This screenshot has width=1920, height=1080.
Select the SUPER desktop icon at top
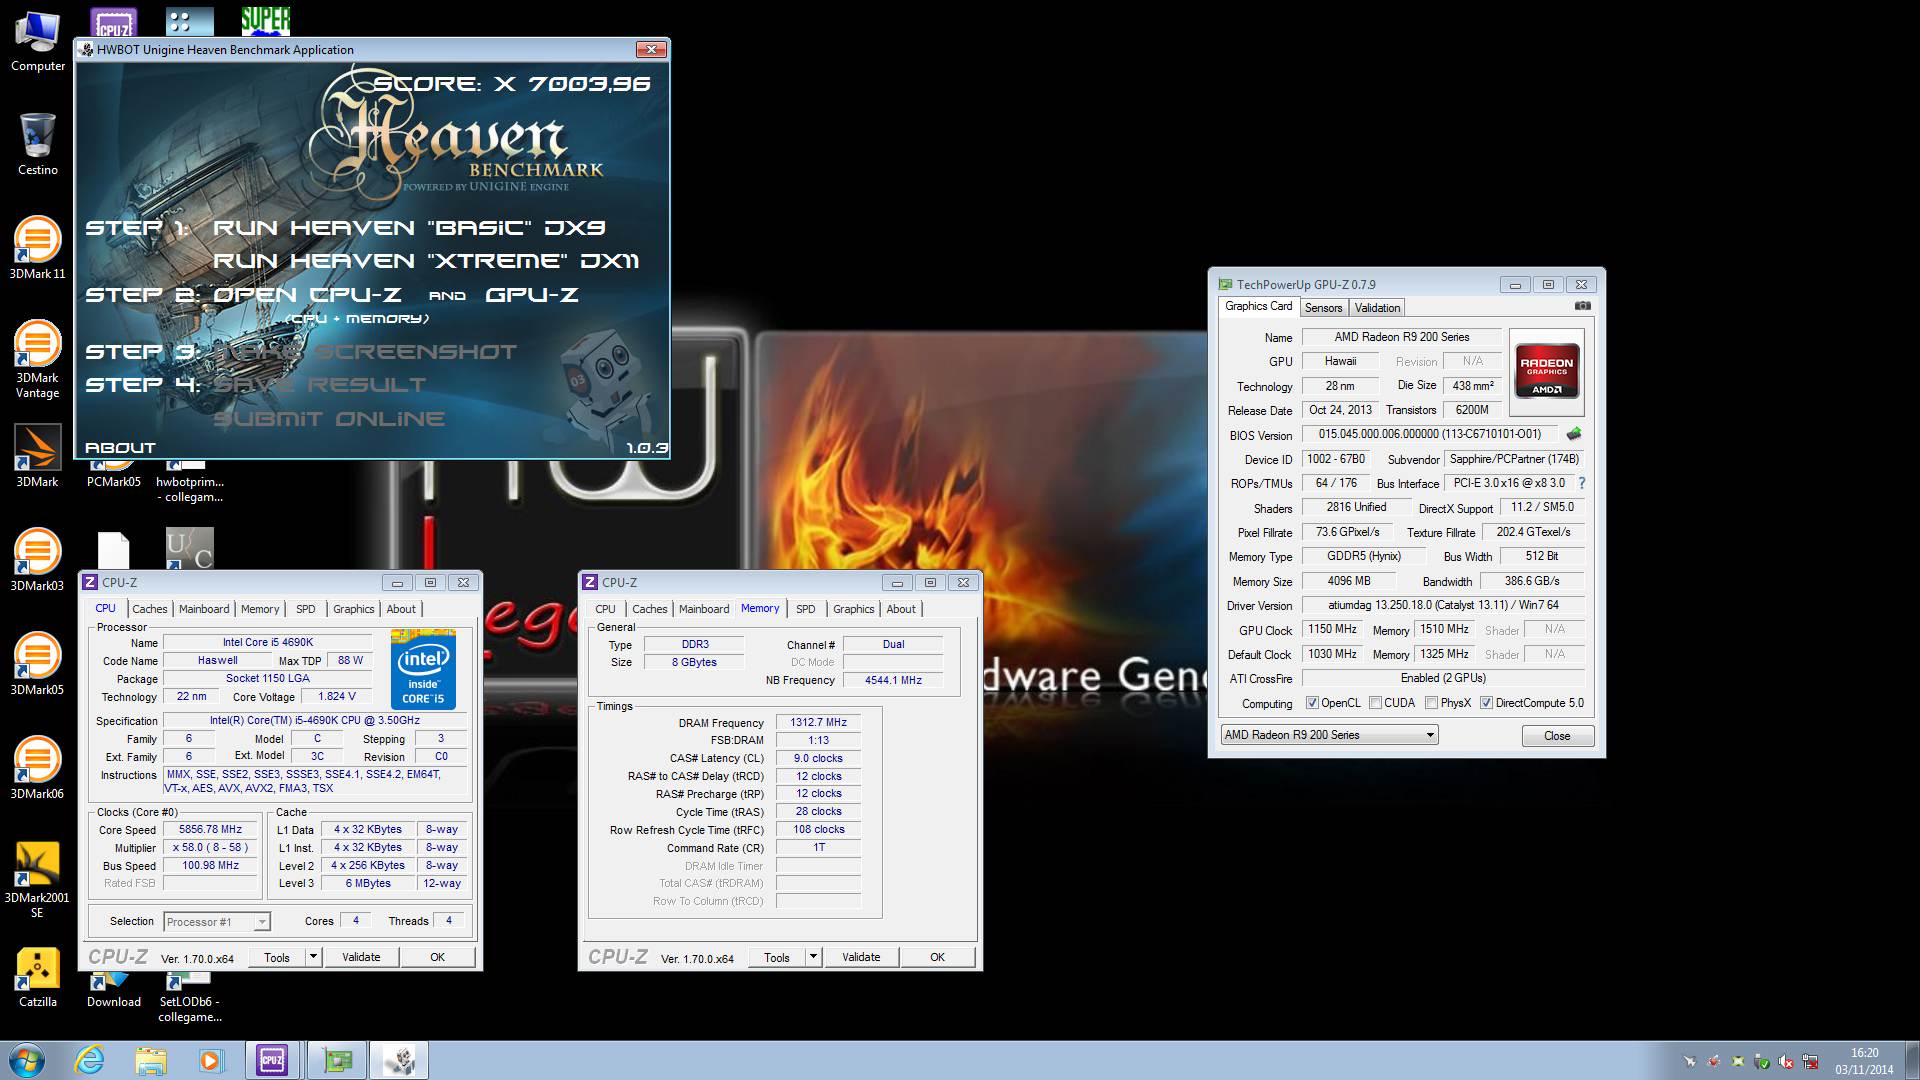265,21
